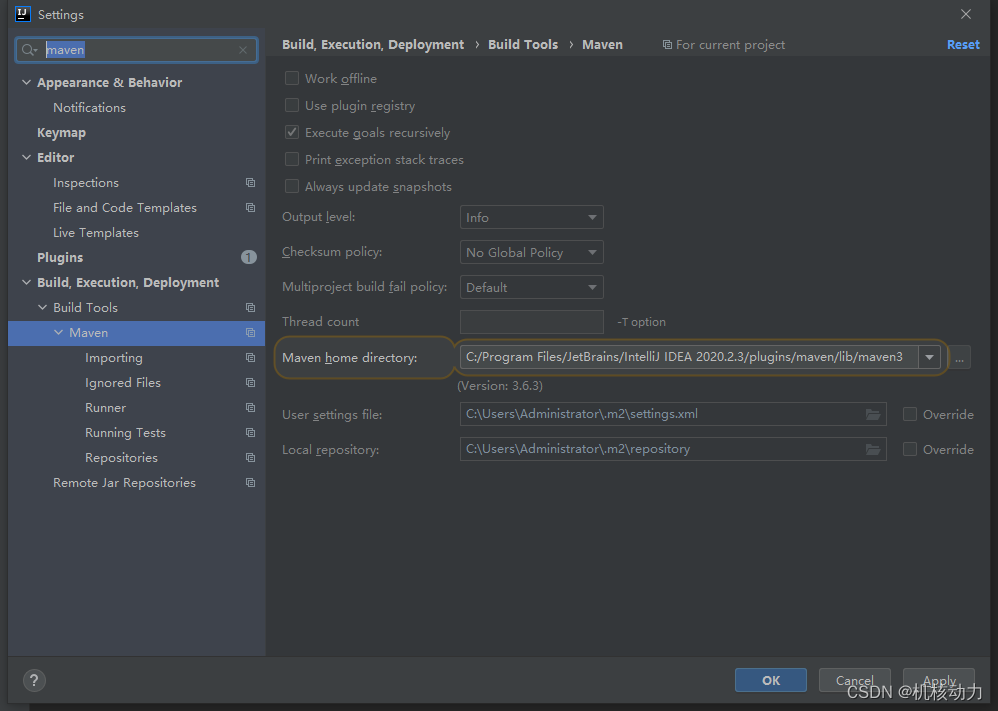Click the project-level icon beside File and Code Templates

point(250,208)
